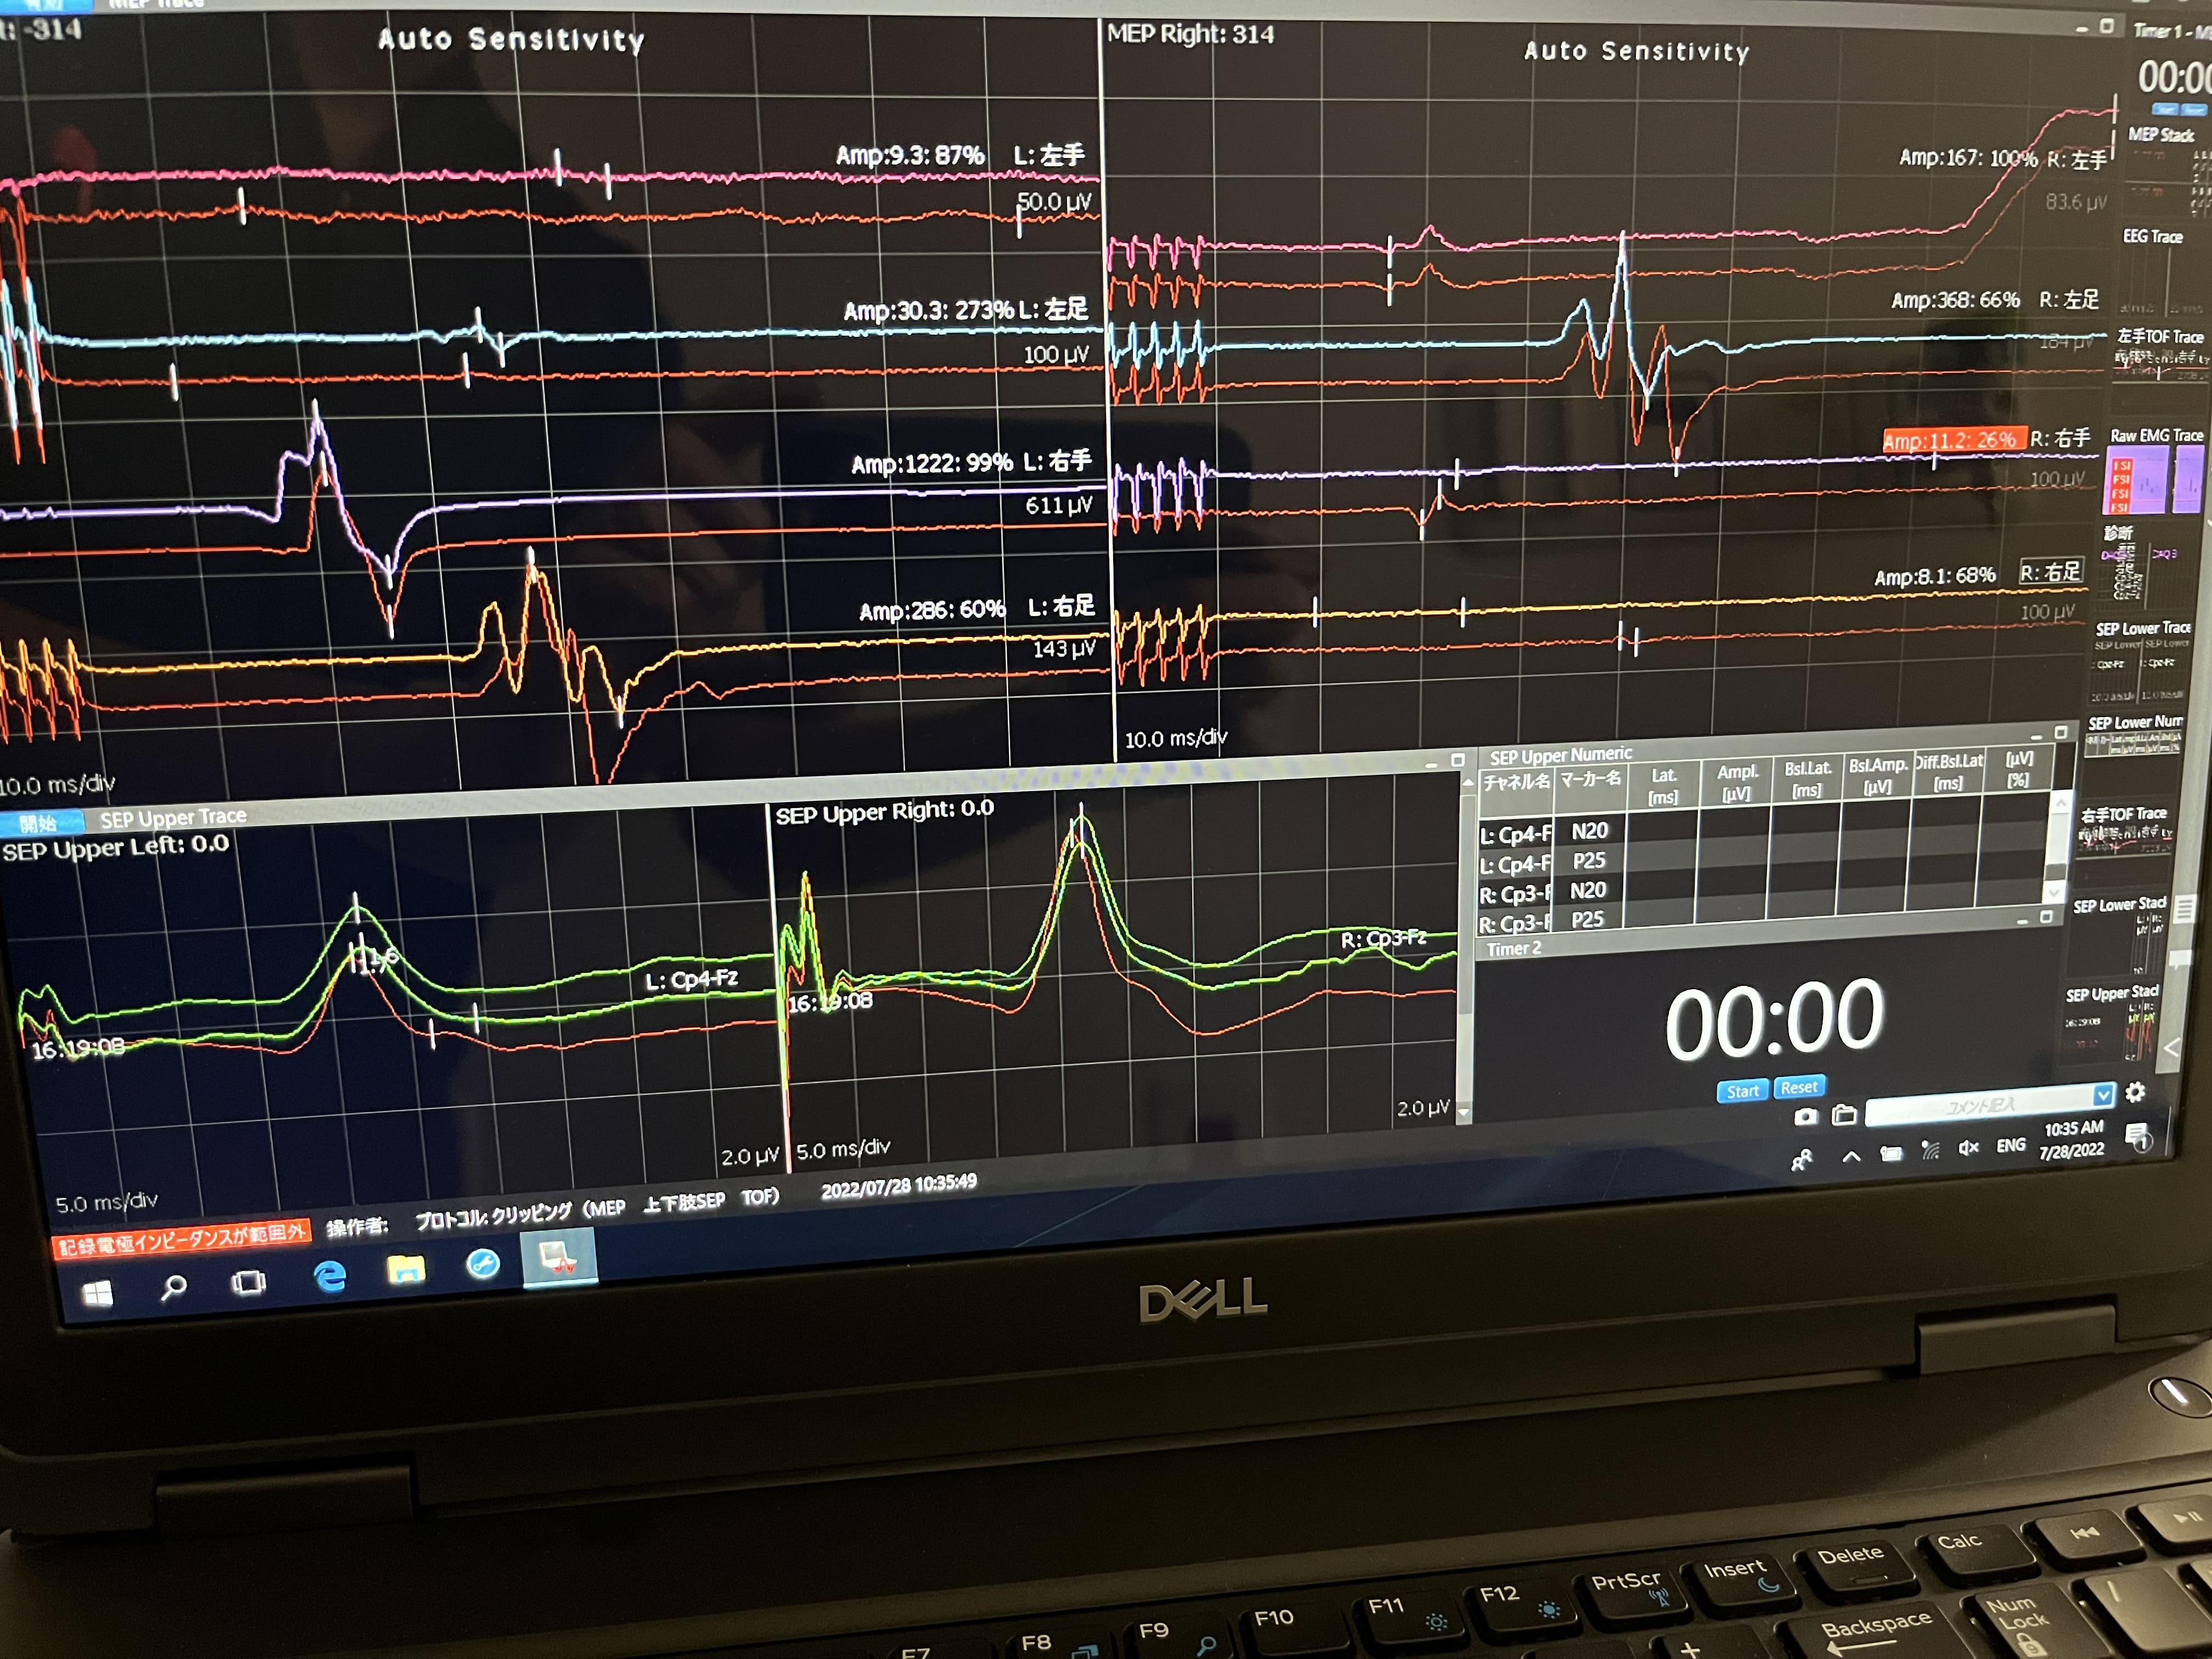Open the People icon in system tray
This screenshot has width=2212, height=1659.
1802,1161
